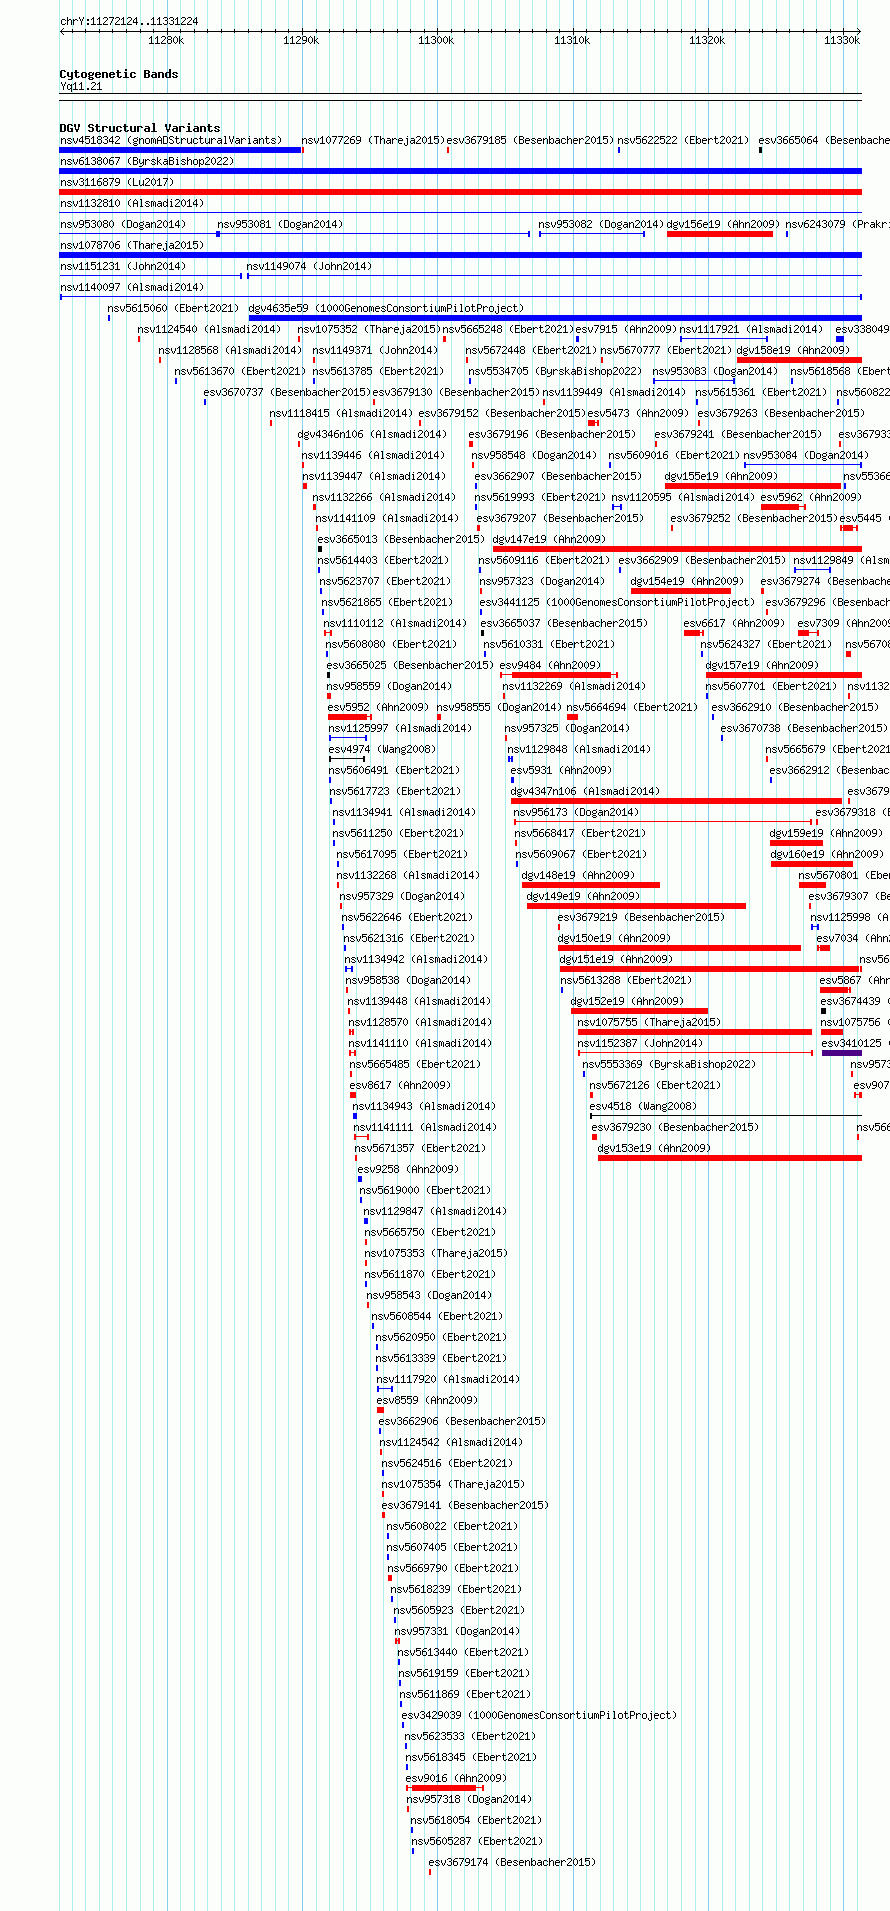This screenshot has height=1911, width=890.
Task: Click nsv5553369 (ByrskaBishop2022) label
Action: 670,1064
